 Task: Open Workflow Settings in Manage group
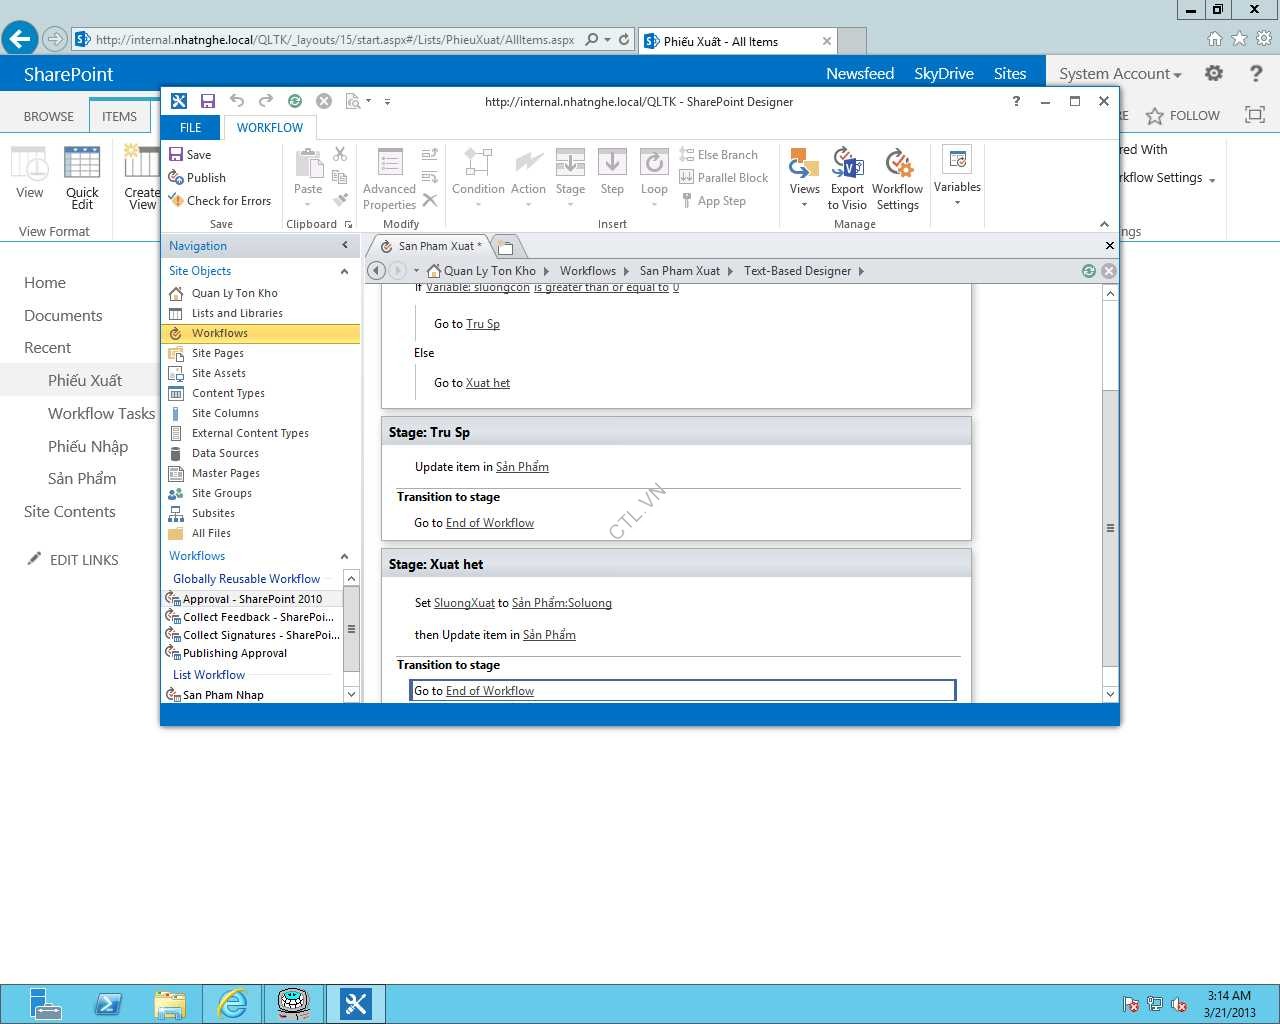(x=897, y=179)
